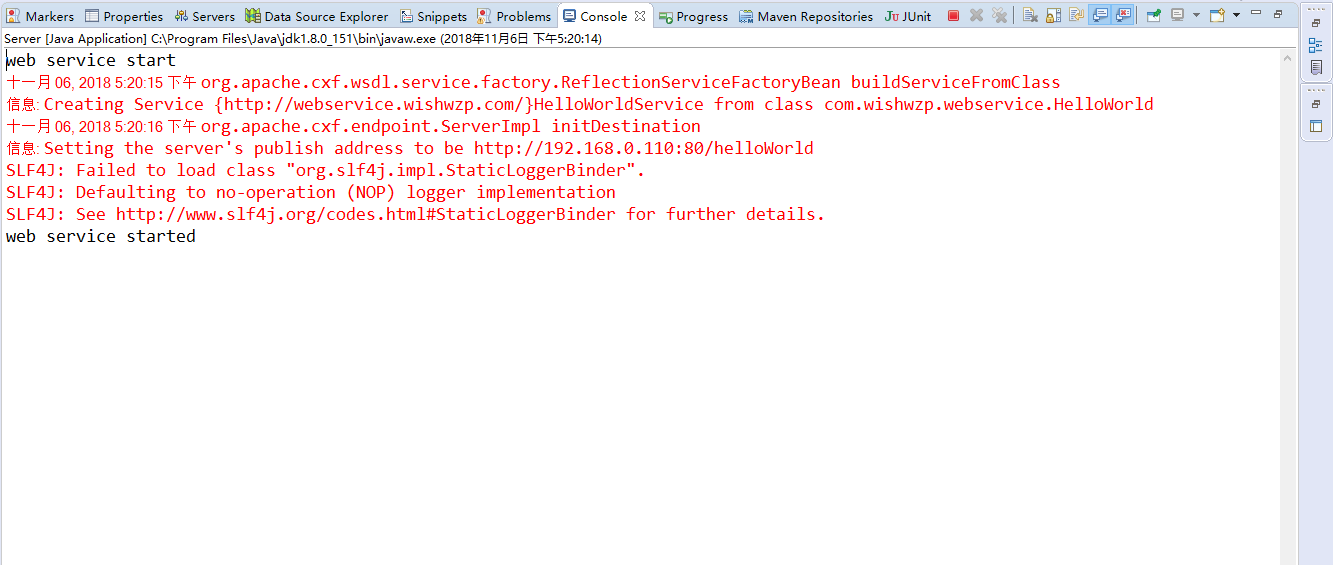Clear the console output
Viewport: 1333px width, 565px height.
1030,15
